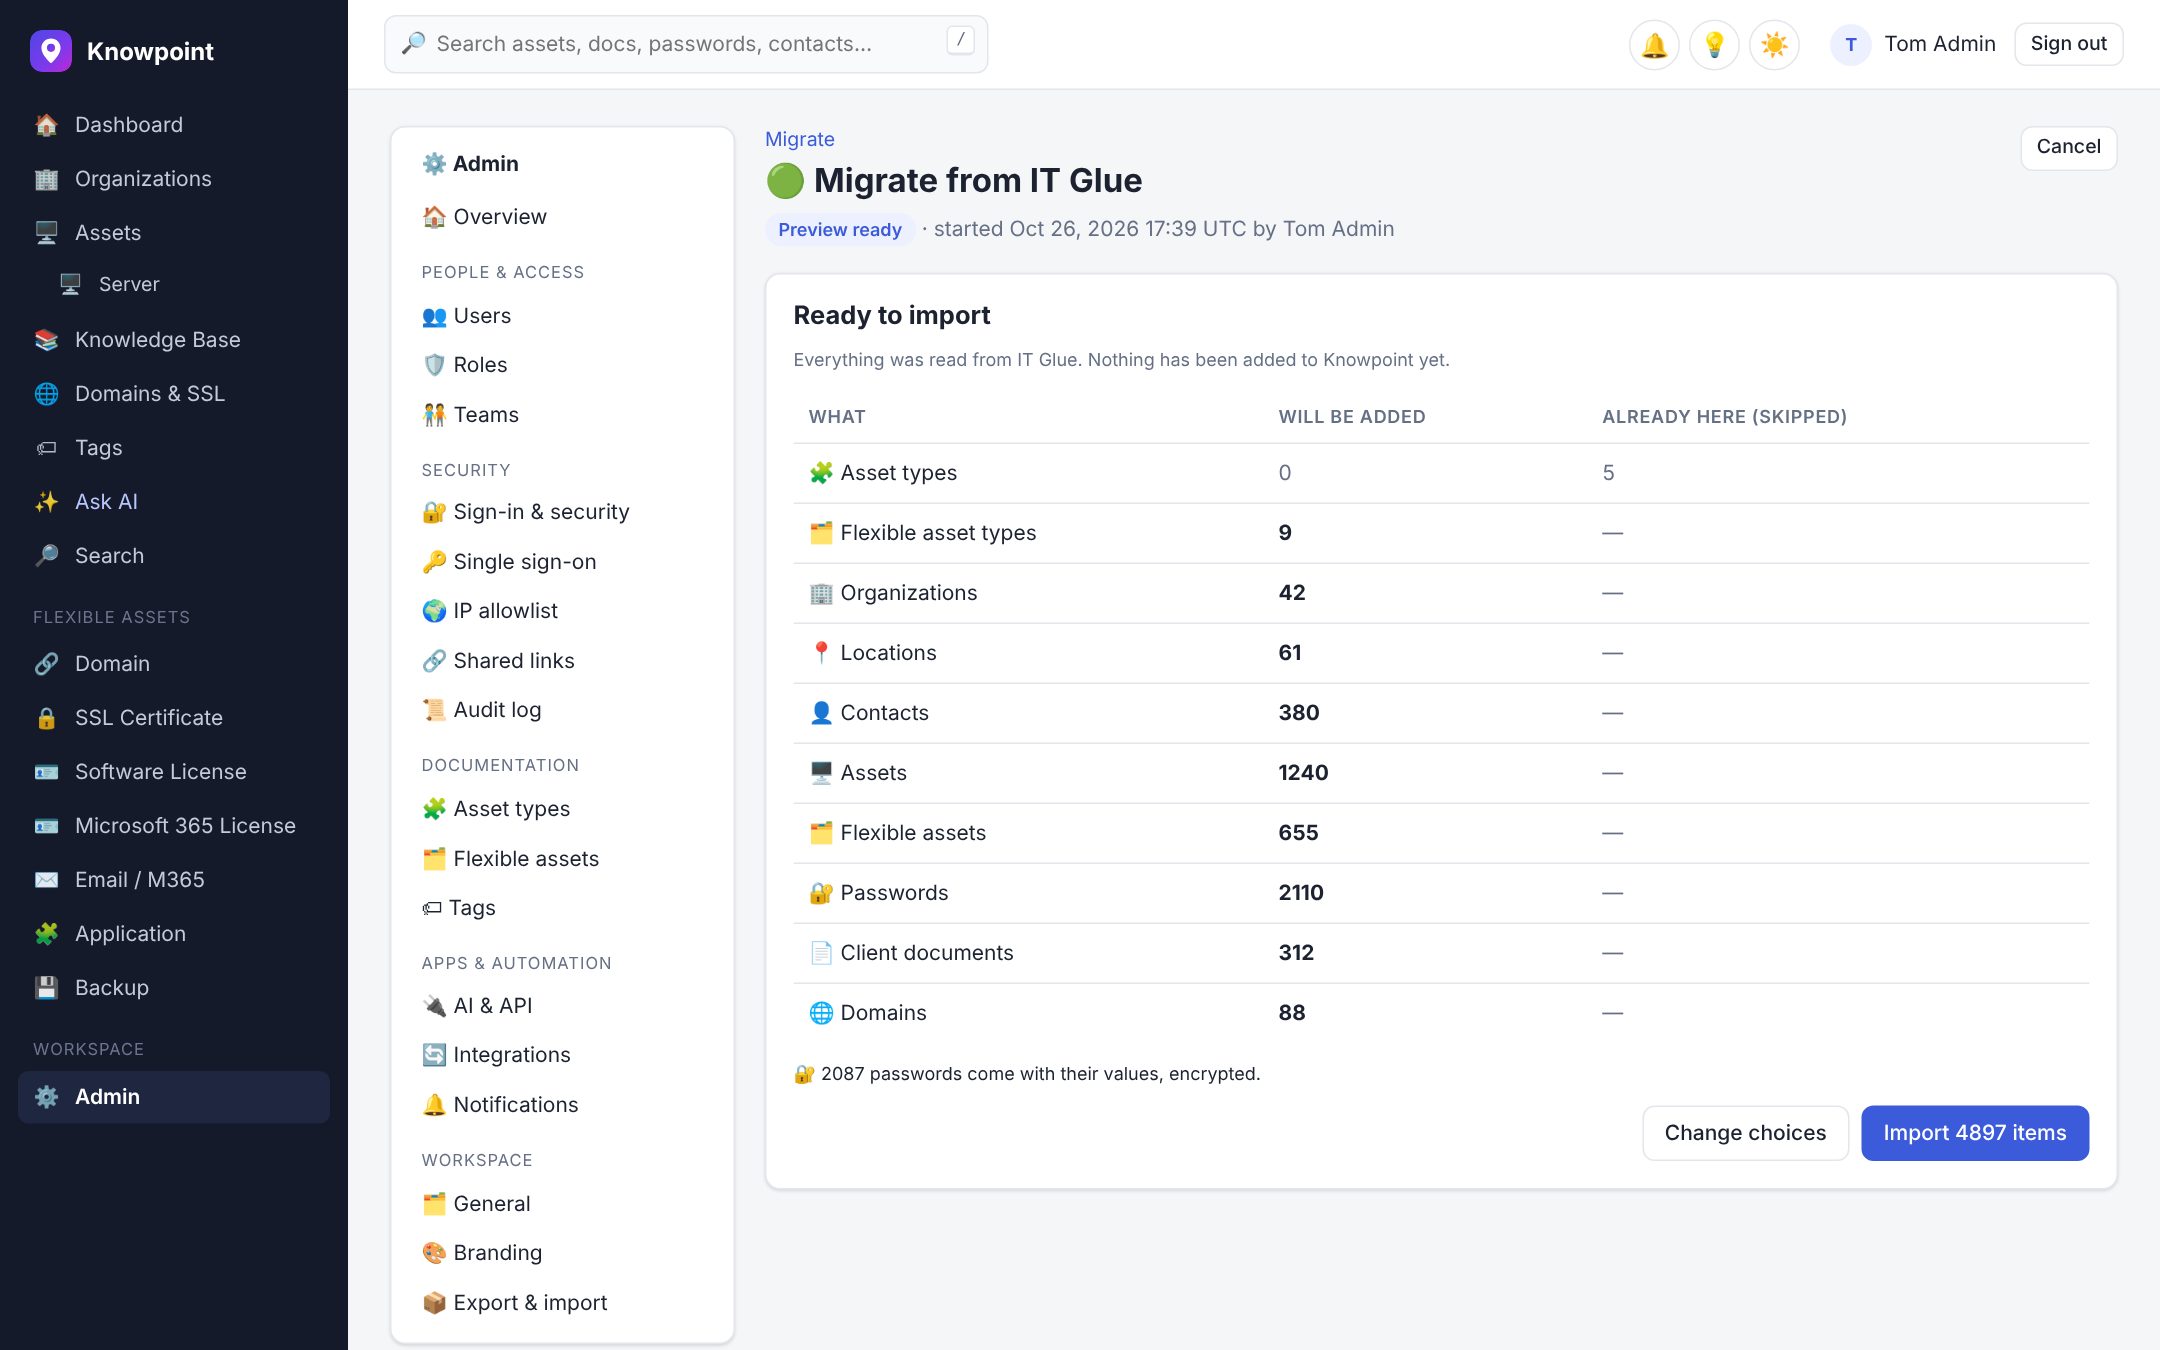Screen dimensions: 2160x1350
Task: Click Change choices button
Action: click(x=1745, y=1133)
